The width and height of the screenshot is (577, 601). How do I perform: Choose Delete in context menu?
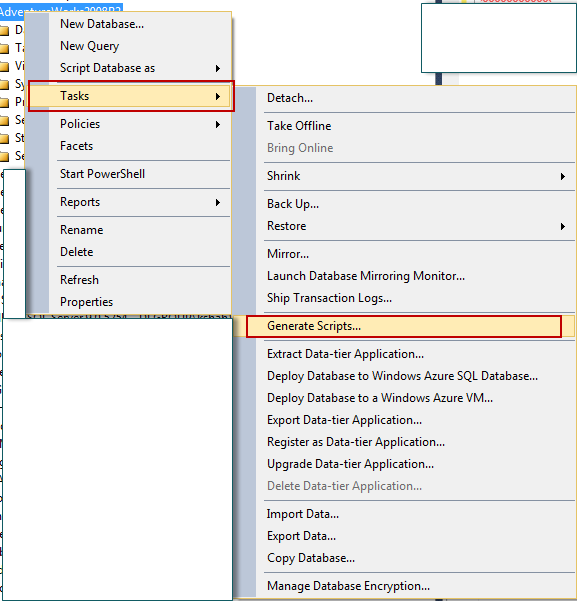click(x=76, y=252)
